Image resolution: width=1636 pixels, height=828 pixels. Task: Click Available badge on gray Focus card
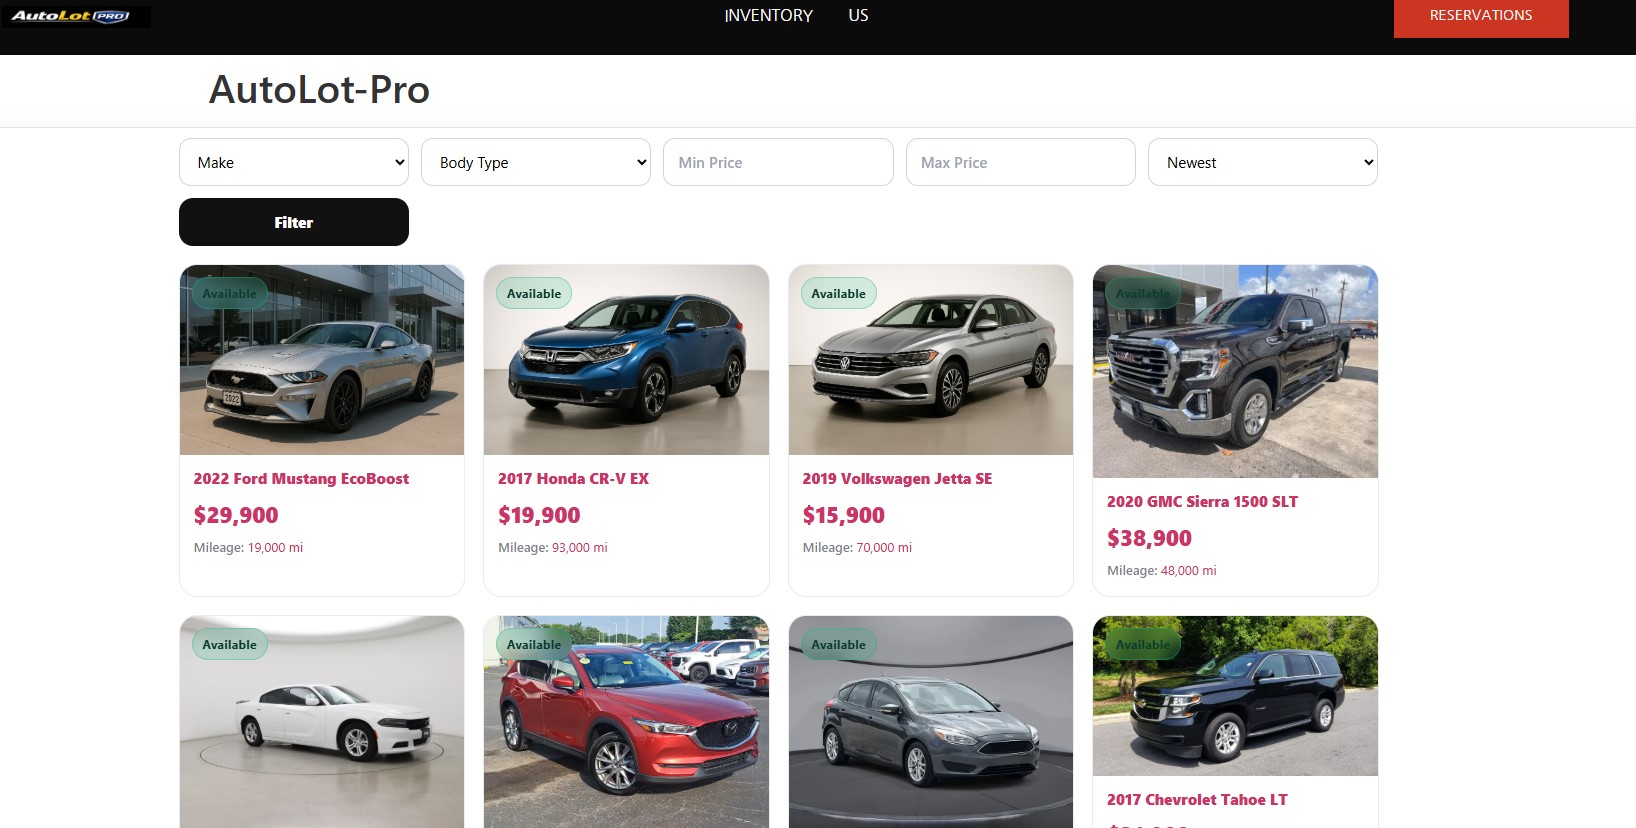pos(838,644)
